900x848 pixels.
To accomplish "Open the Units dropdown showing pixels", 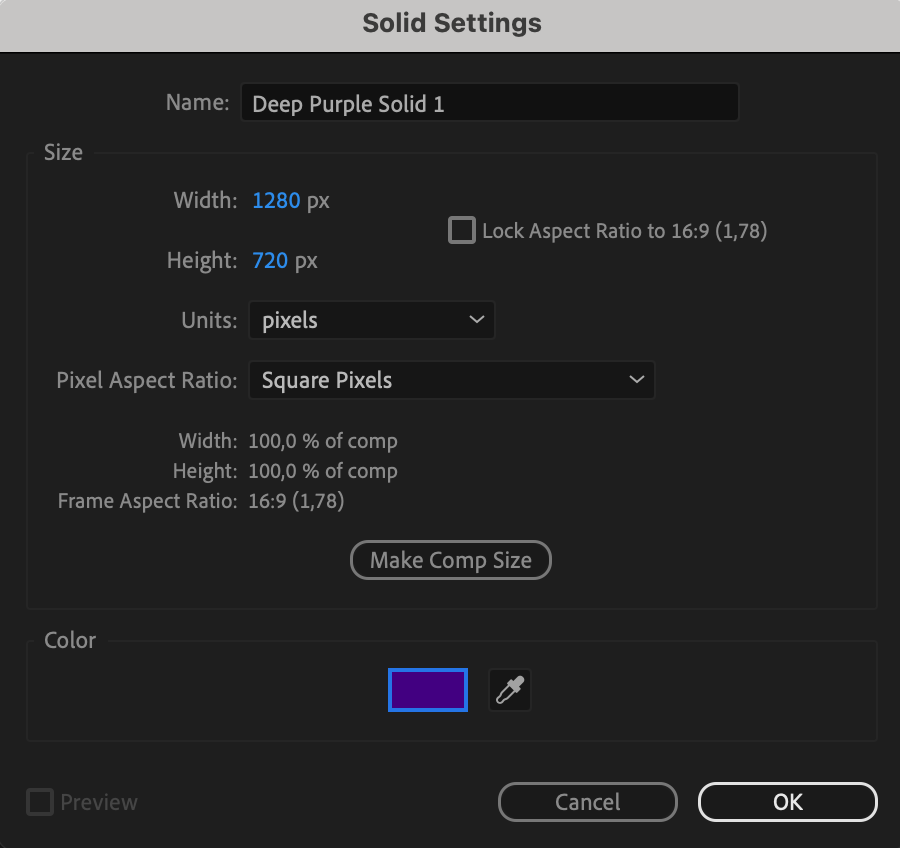I will coord(372,321).
